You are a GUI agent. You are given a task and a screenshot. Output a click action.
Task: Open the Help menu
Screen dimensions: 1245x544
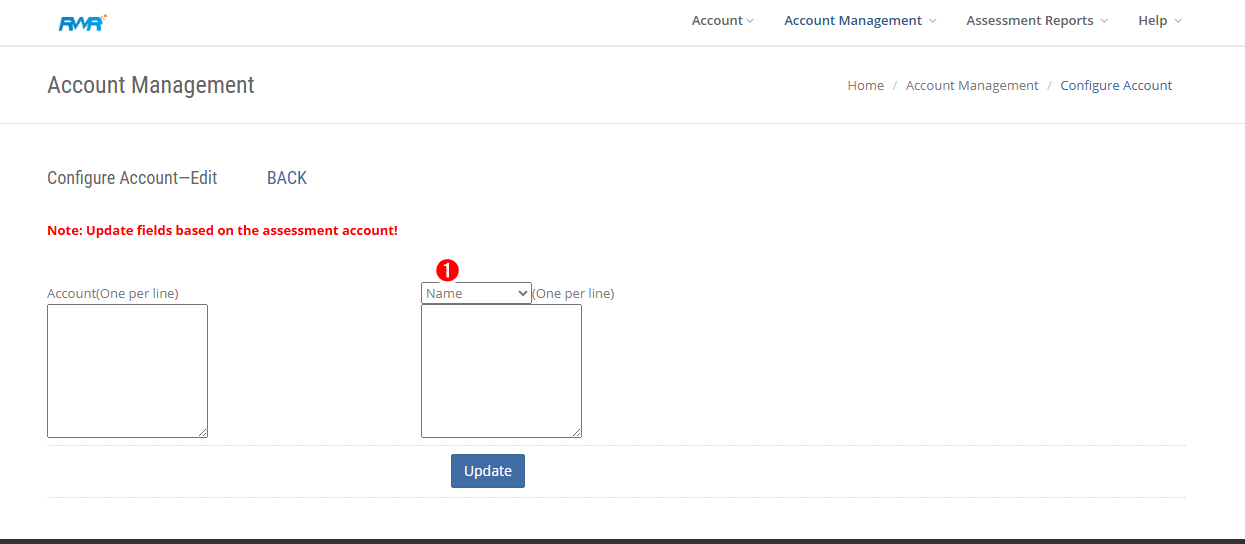pos(1152,21)
